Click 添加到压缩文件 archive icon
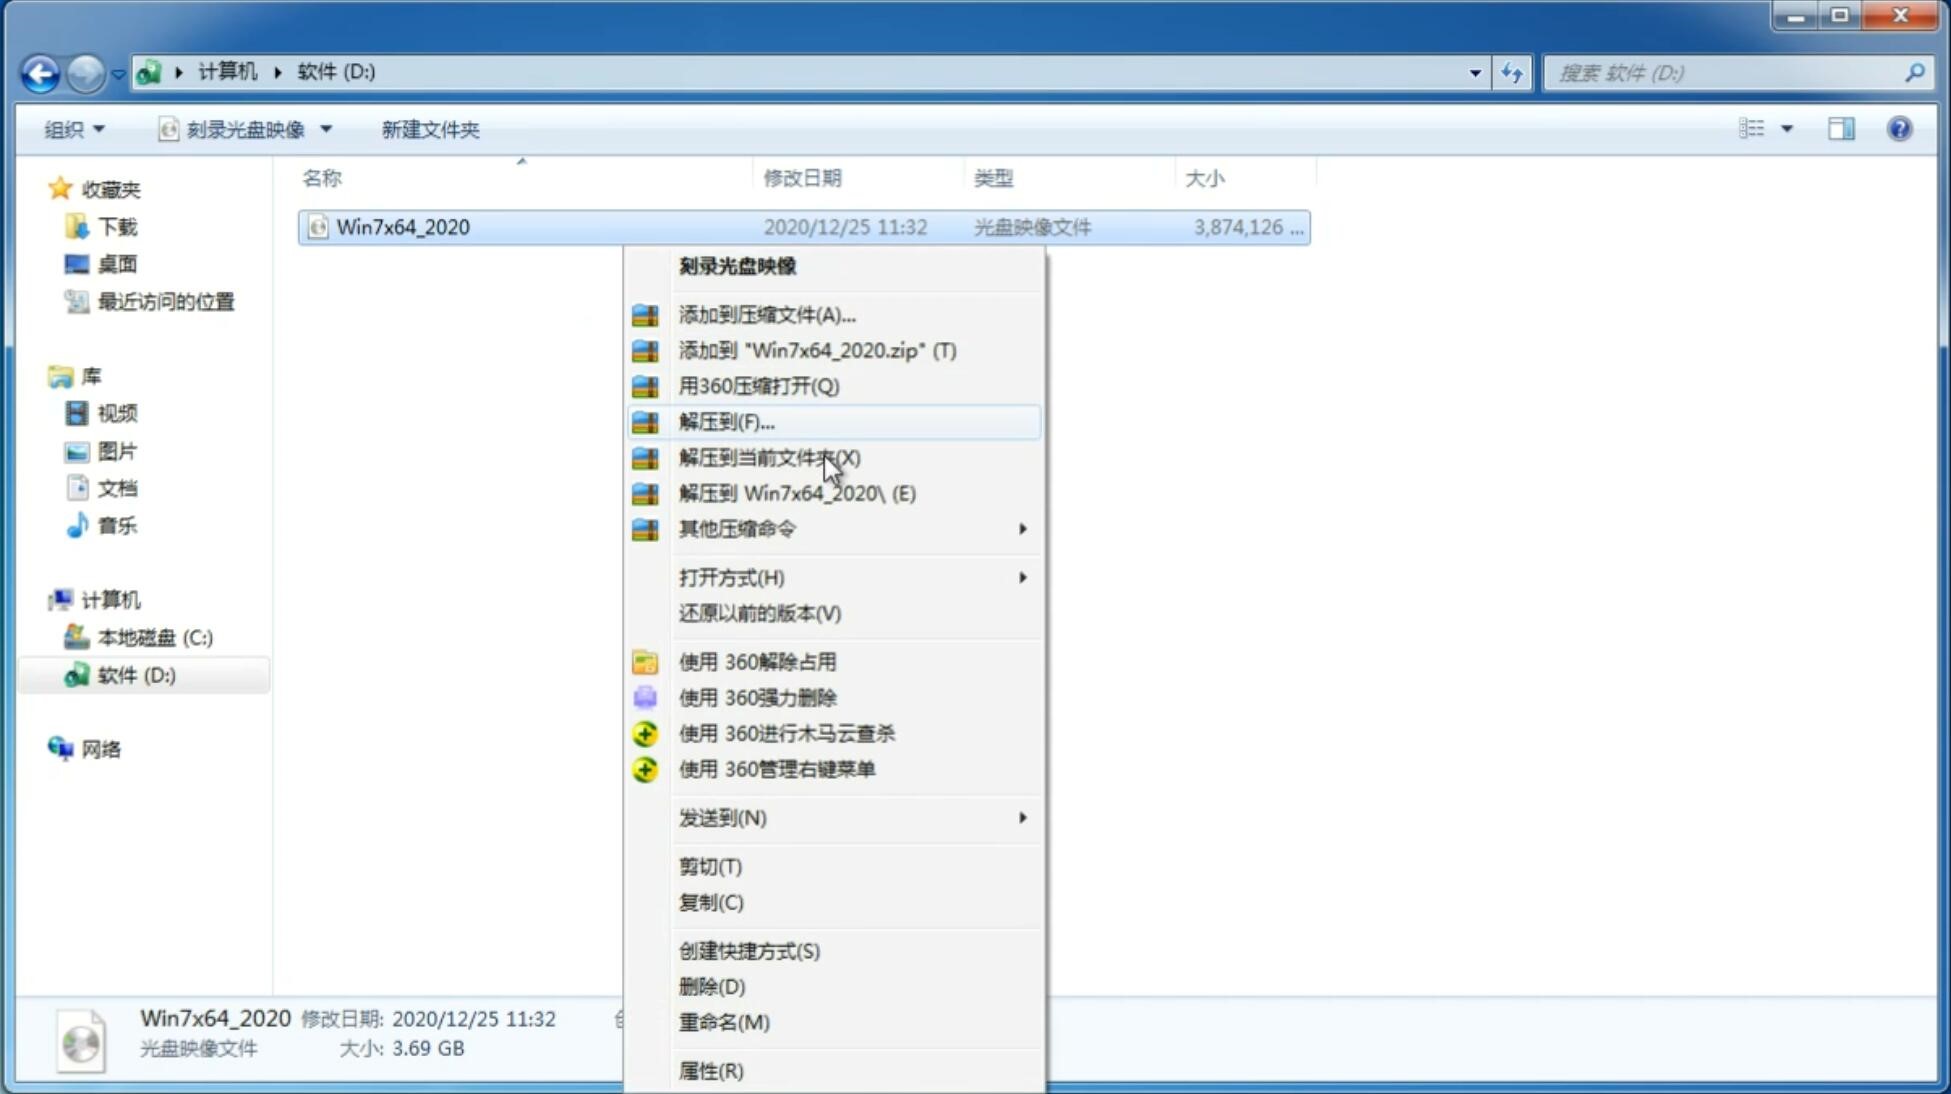The width and height of the screenshot is (1951, 1094). pos(647,314)
